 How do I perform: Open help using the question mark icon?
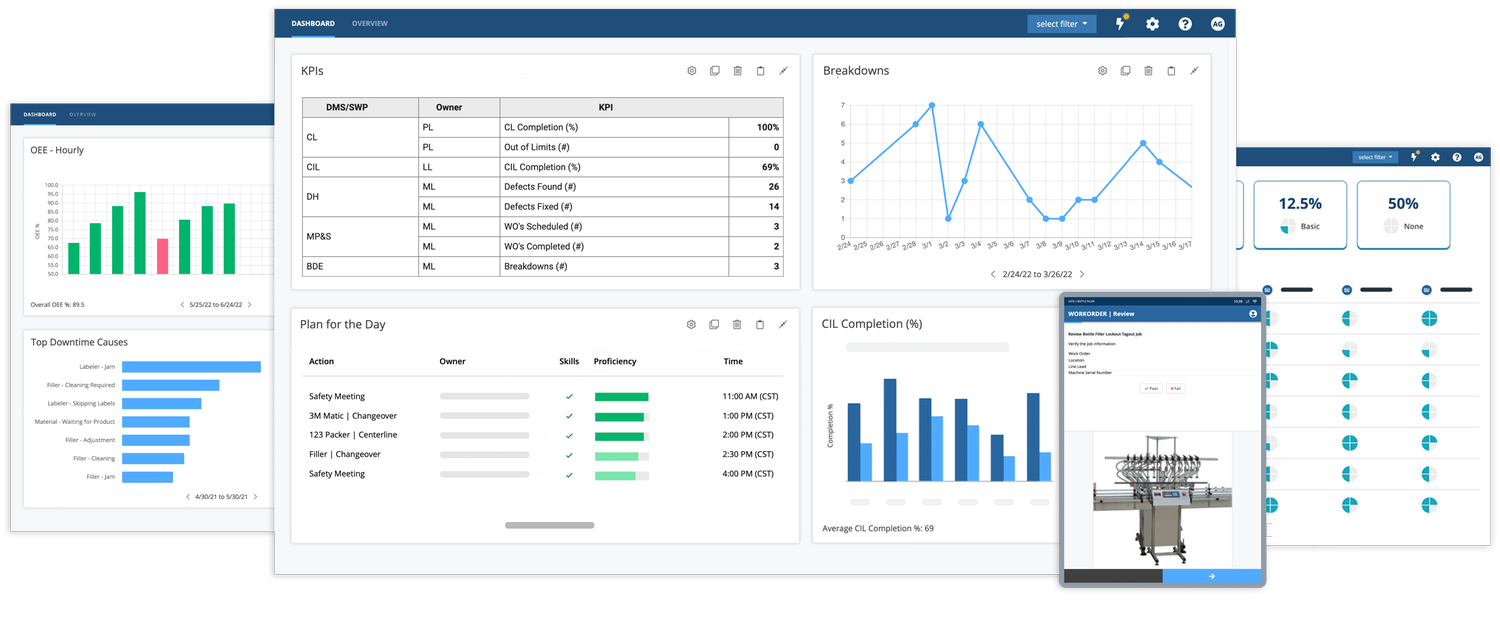[x=1185, y=23]
